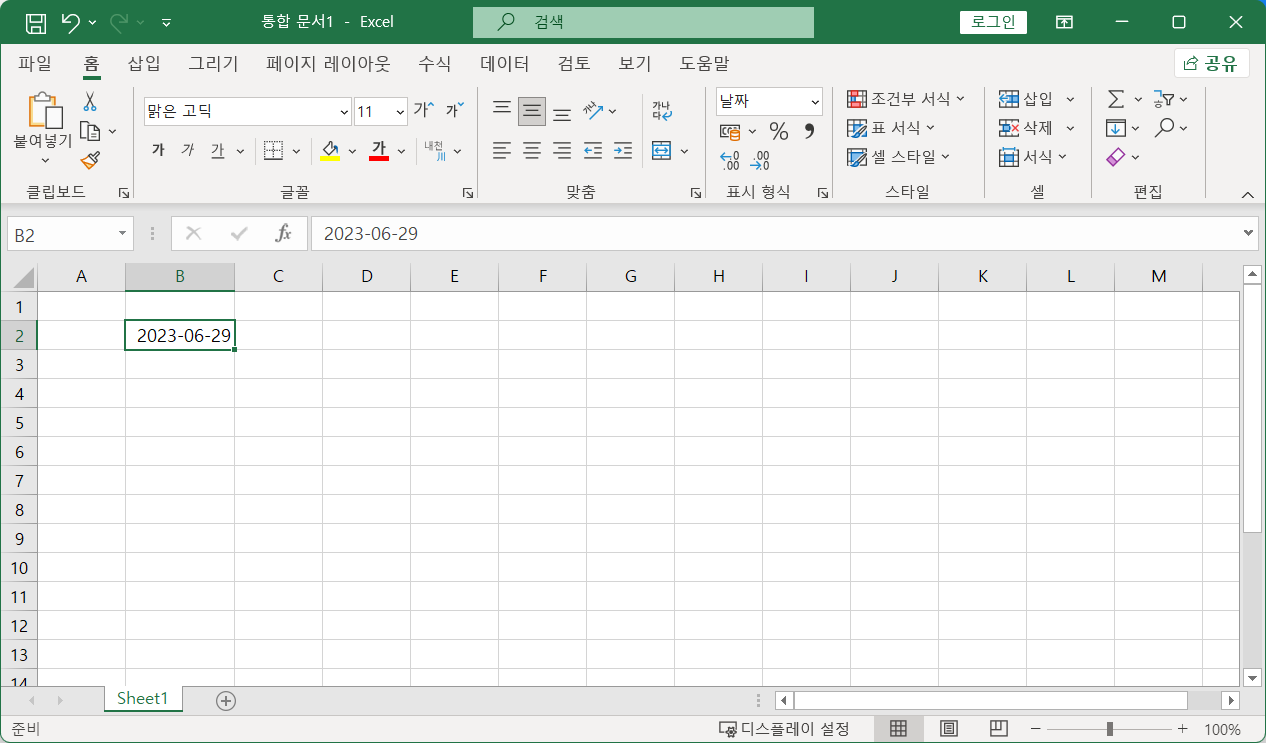The image size is (1266, 743).
Task: Toggle center horizontal alignment
Action: pyautogui.click(x=532, y=150)
